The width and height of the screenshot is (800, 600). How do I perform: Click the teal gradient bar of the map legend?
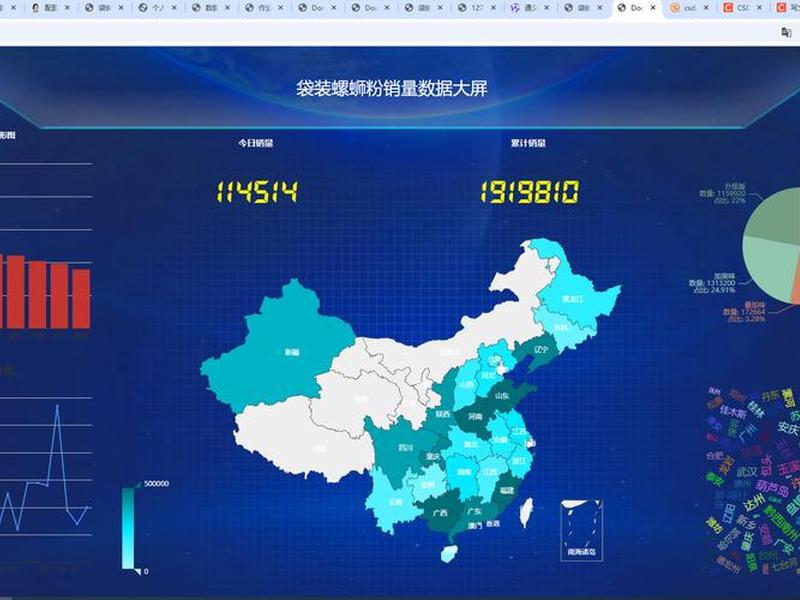point(128,528)
